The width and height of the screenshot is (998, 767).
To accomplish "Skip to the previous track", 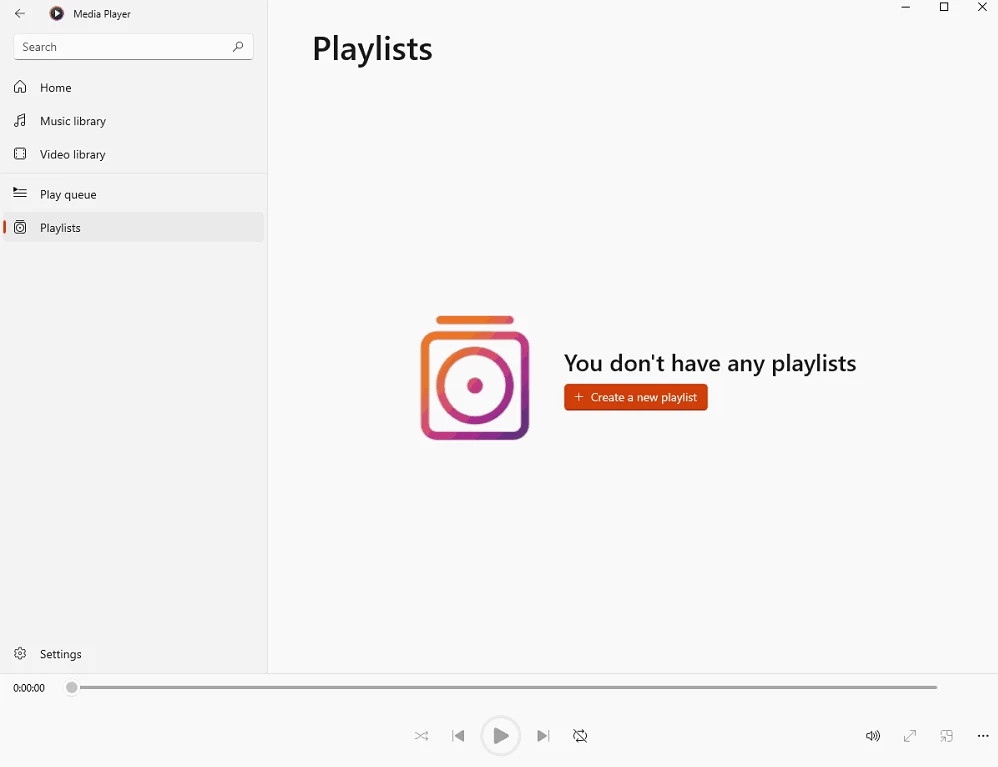I will 458,736.
